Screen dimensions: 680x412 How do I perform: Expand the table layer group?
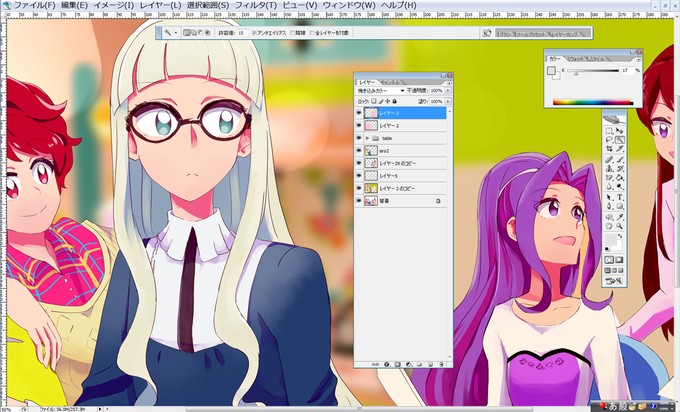point(368,138)
